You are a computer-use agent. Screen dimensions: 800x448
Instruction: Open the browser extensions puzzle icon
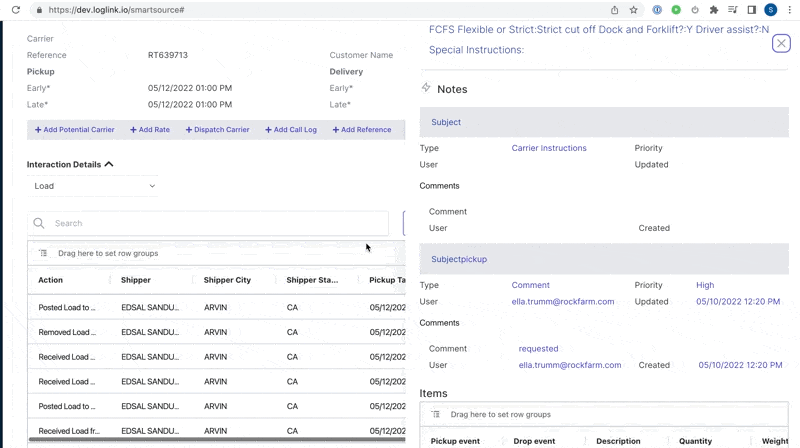click(x=713, y=10)
